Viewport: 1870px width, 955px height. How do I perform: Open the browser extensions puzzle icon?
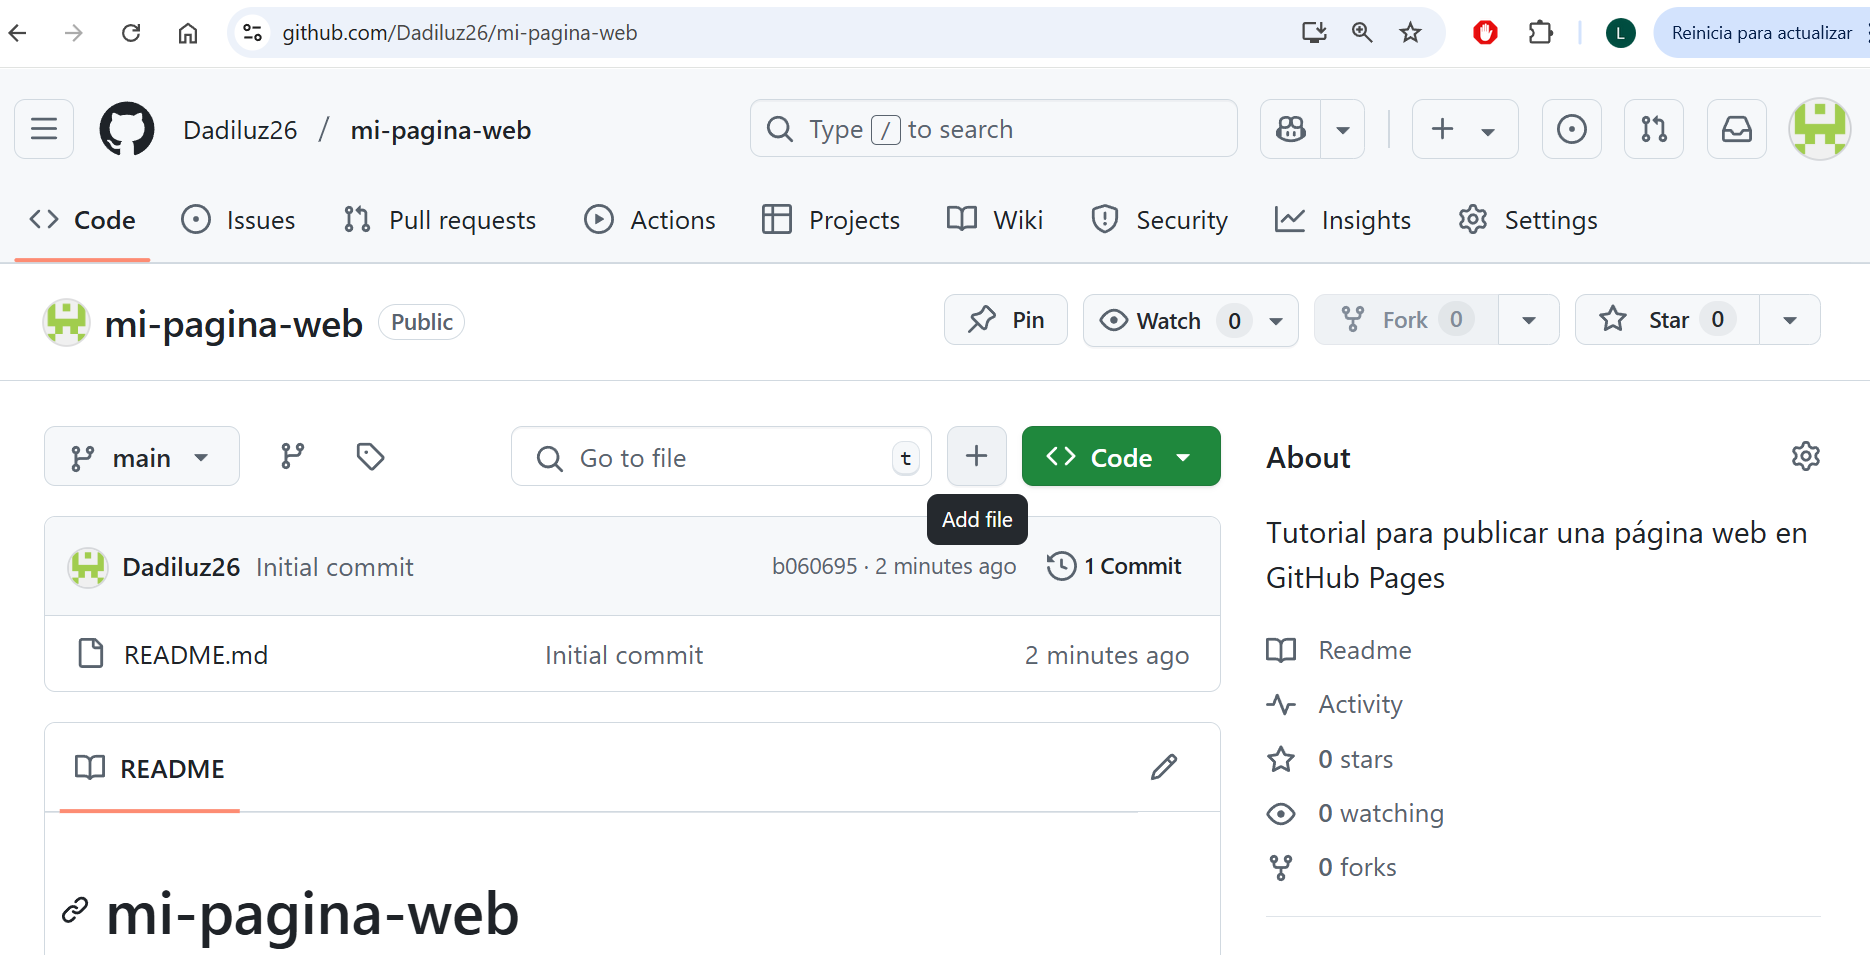pyautogui.click(x=1541, y=33)
